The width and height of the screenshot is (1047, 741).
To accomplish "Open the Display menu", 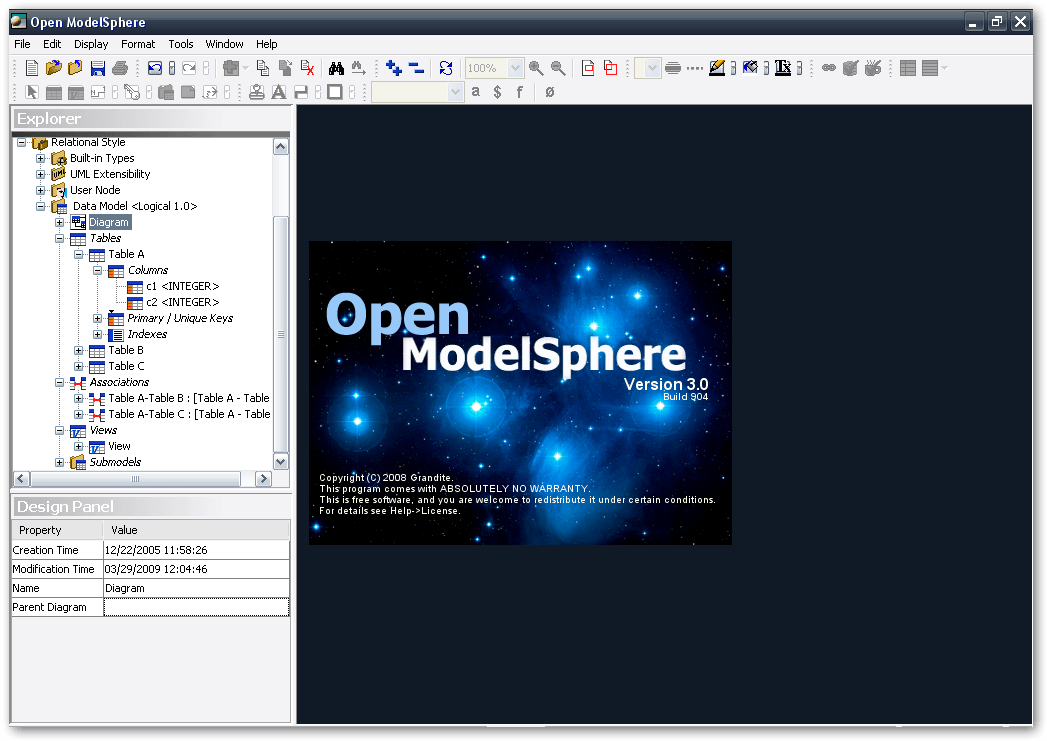I will pyautogui.click(x=91, y=44).
